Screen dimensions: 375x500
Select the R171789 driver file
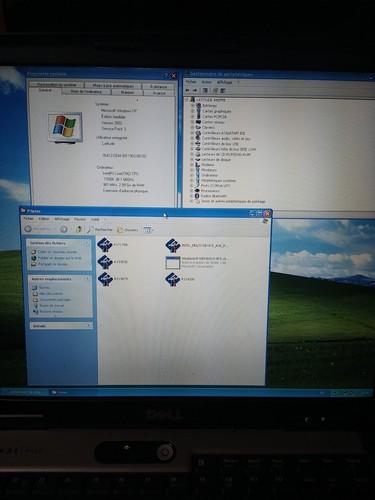[112, 245]
